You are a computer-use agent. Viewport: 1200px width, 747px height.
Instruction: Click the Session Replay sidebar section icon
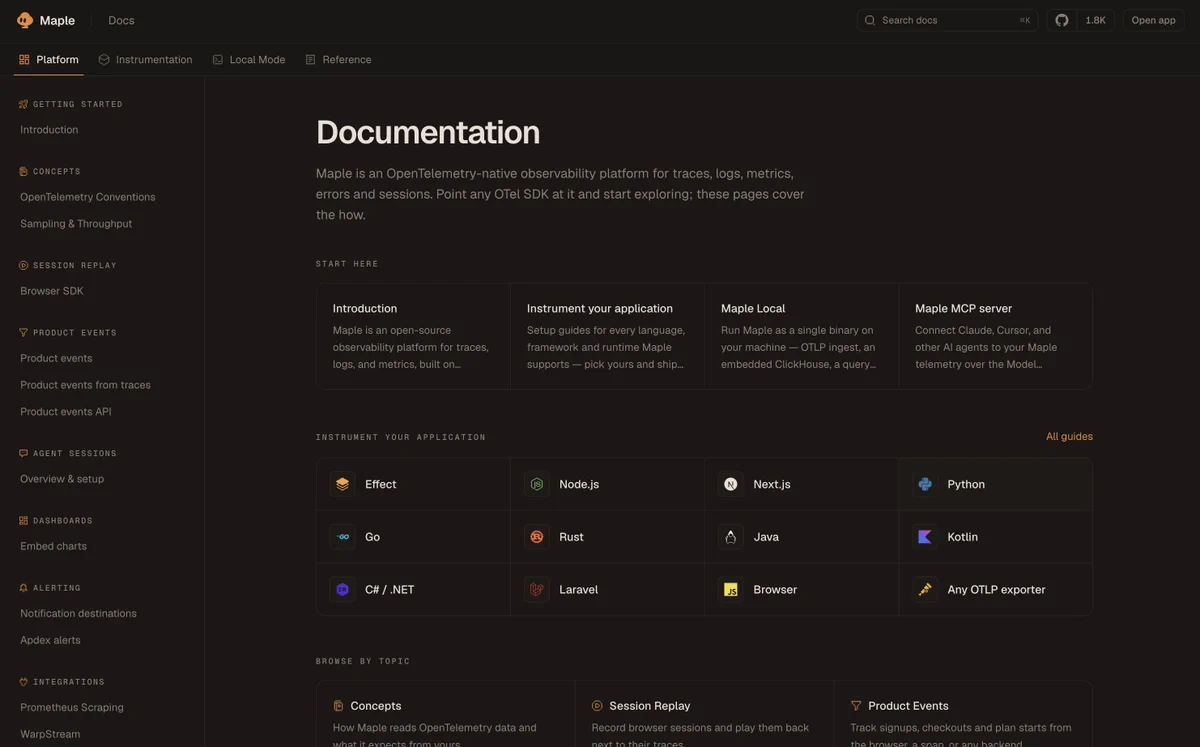pyautogui.click(x=24, y=265)
